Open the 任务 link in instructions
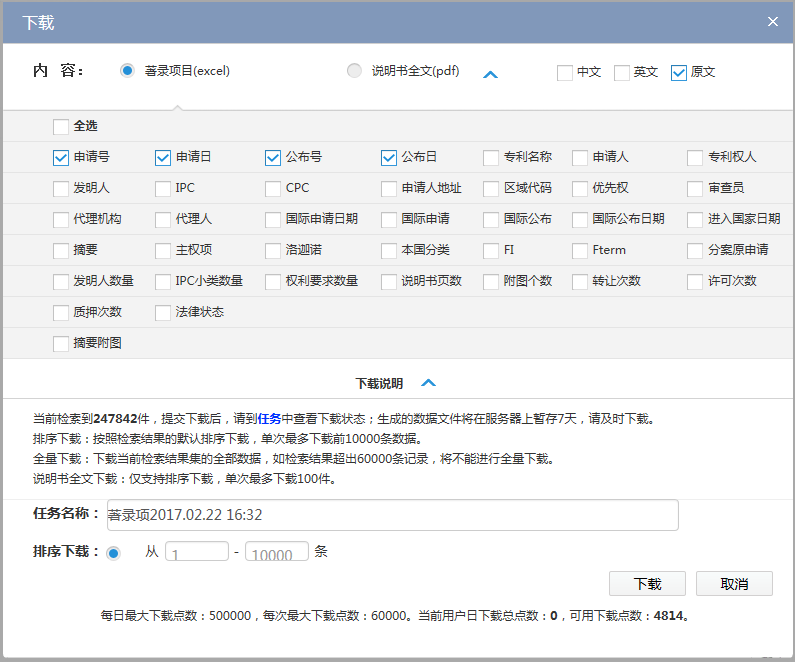The image size is (795, 662). [269, 420]
